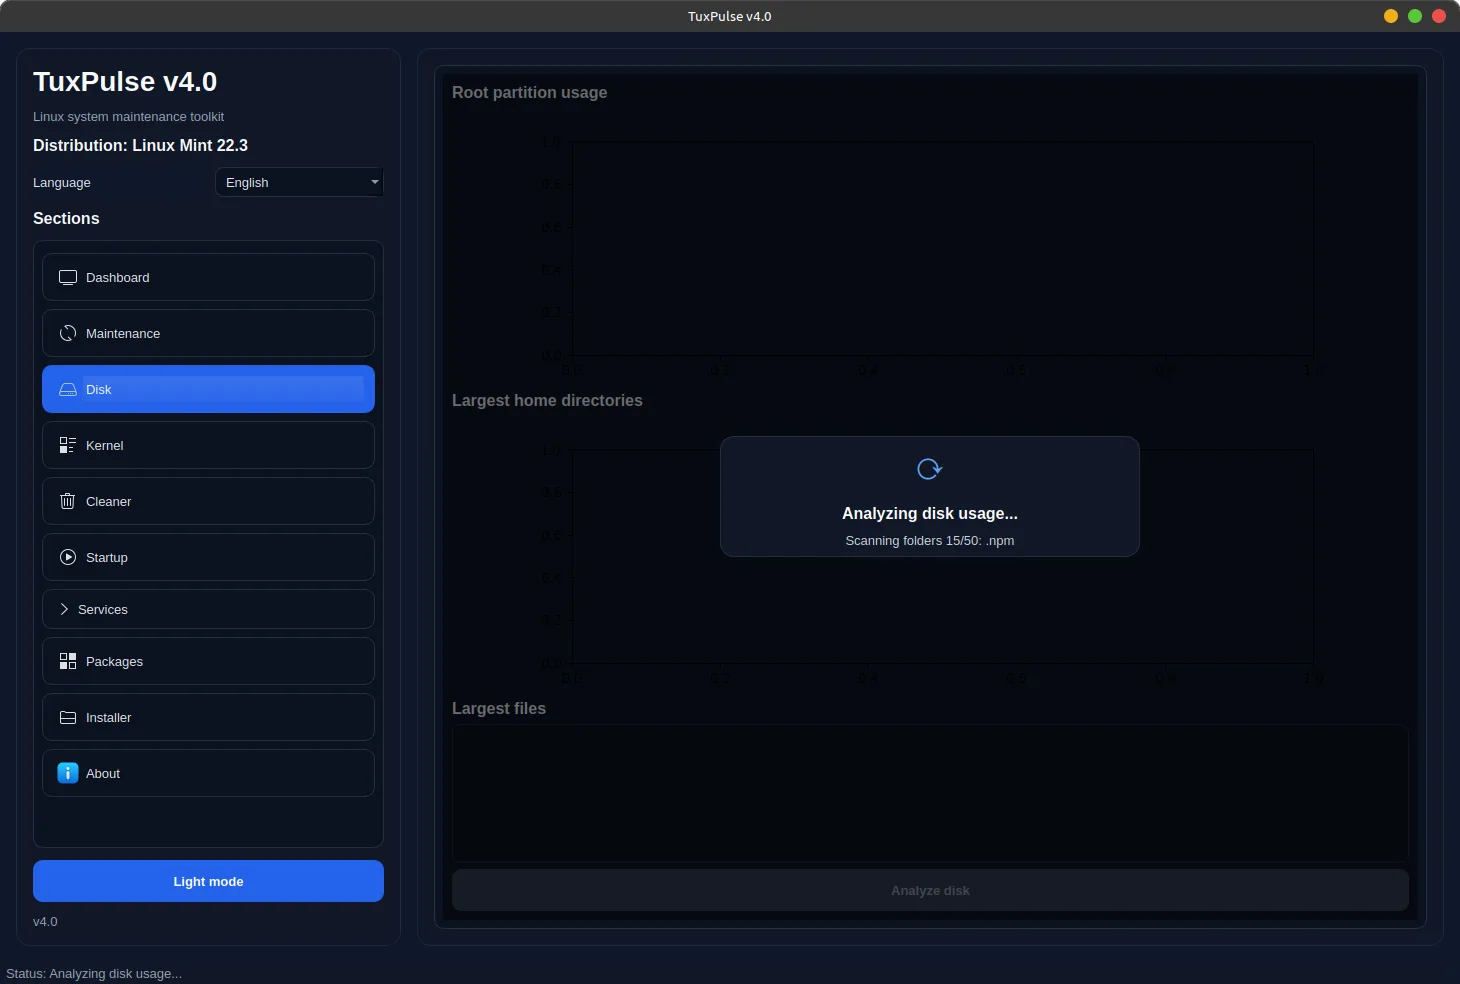Click the Installer box icon
Screen dimensions: 1460x984
[68, 718]
